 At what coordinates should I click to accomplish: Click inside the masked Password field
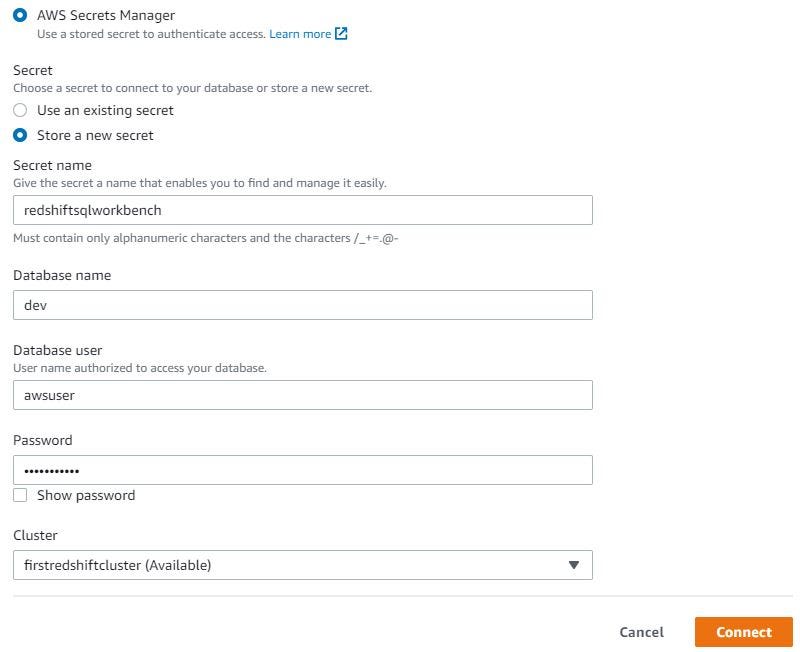[303, 470]
